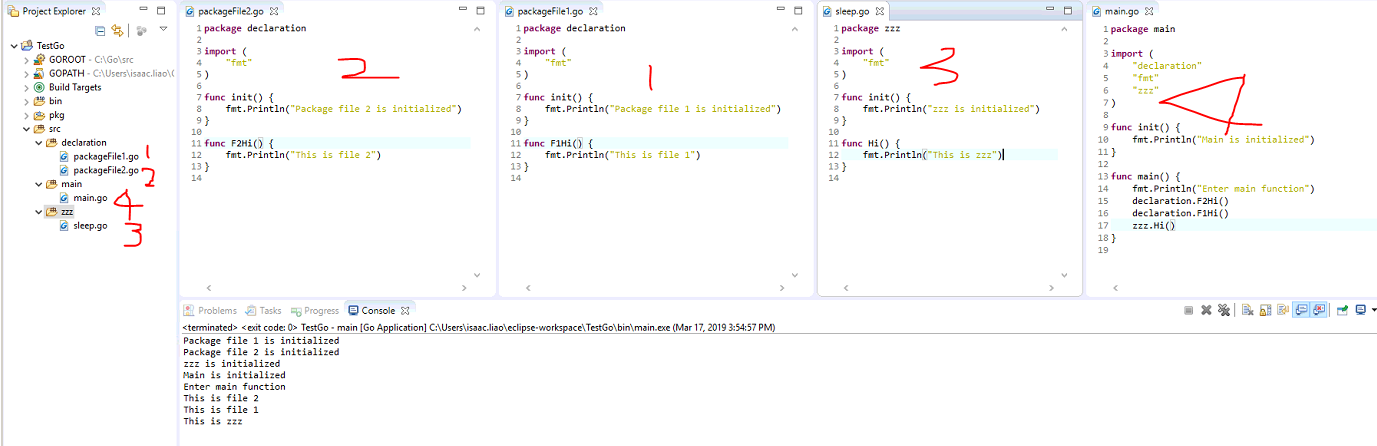Viewport: 1377px width, 446px height.
Task: Click Remove Launch (single X) in Console
Action: pyautogui.click(x=1206, y=310)
